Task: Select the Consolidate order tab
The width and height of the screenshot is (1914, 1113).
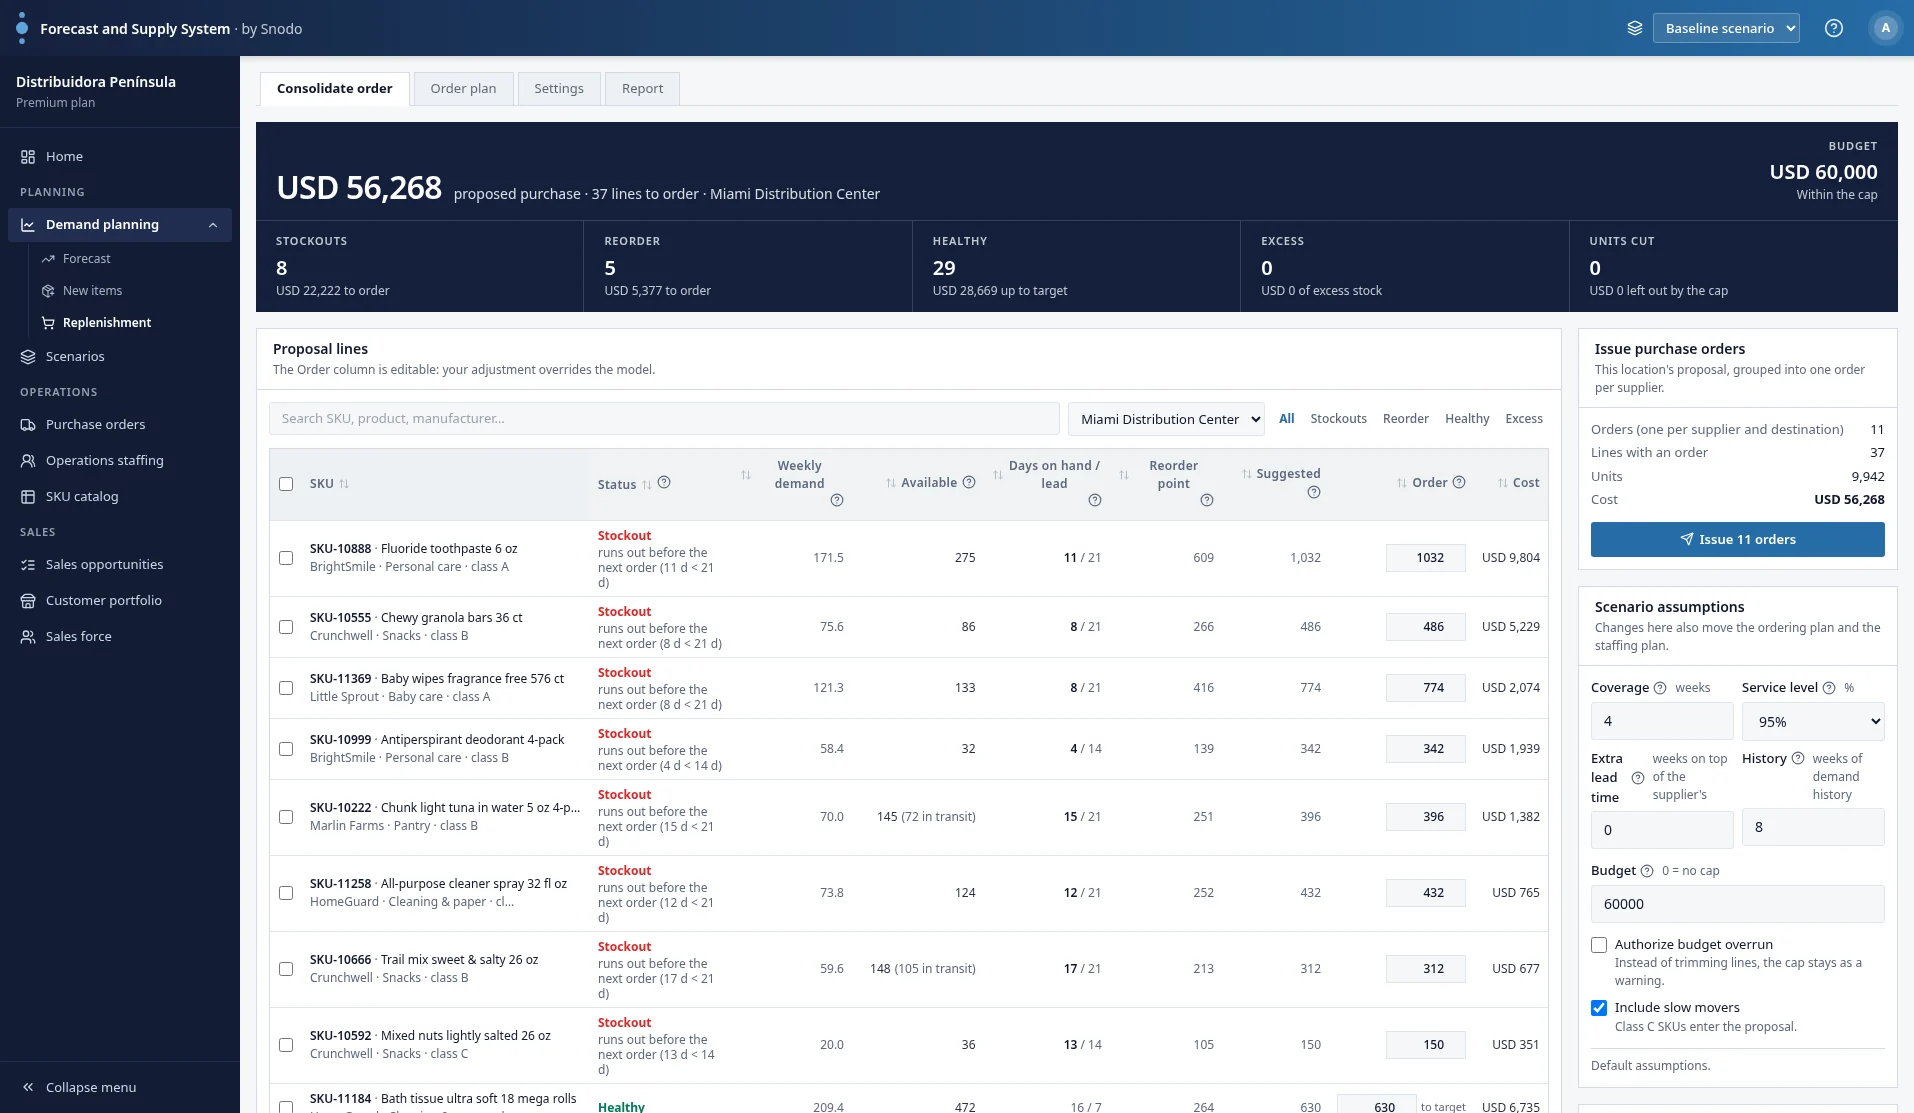Action: (334, 89)
